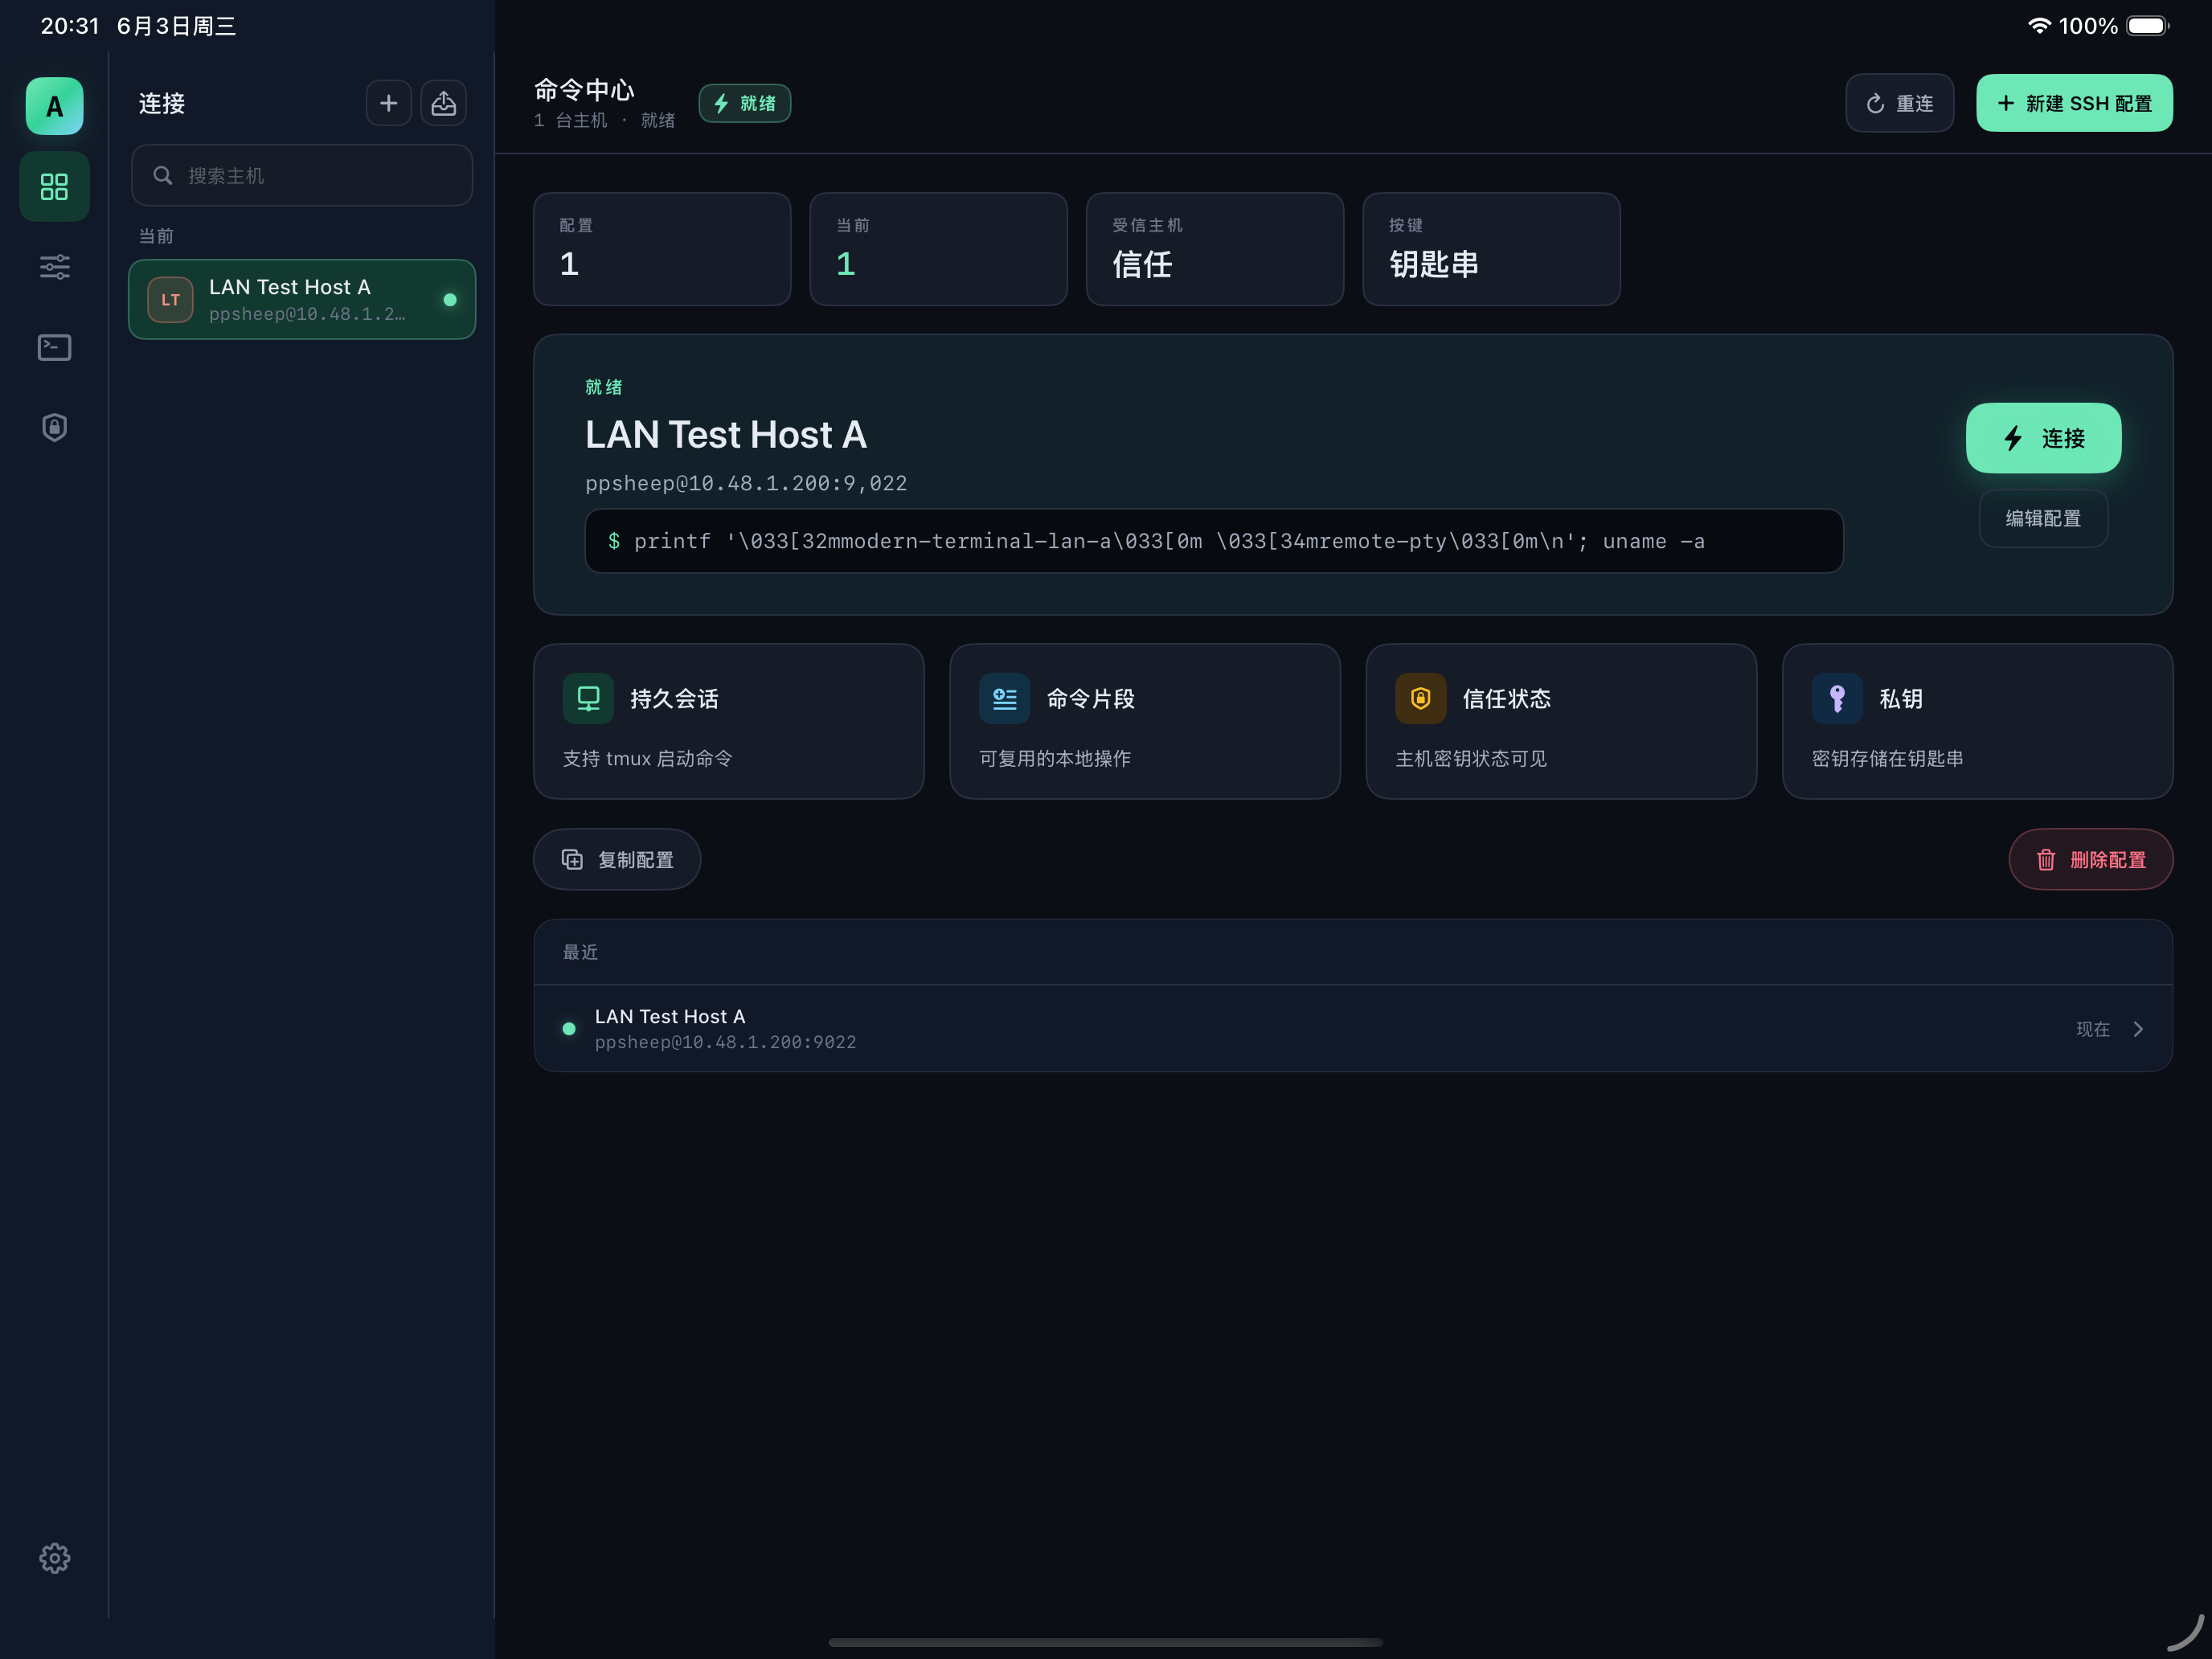This screenshot has height=1659, width=2212.
Task: Open the 持久会话 persistent session card
Action: tap(729, 722)
